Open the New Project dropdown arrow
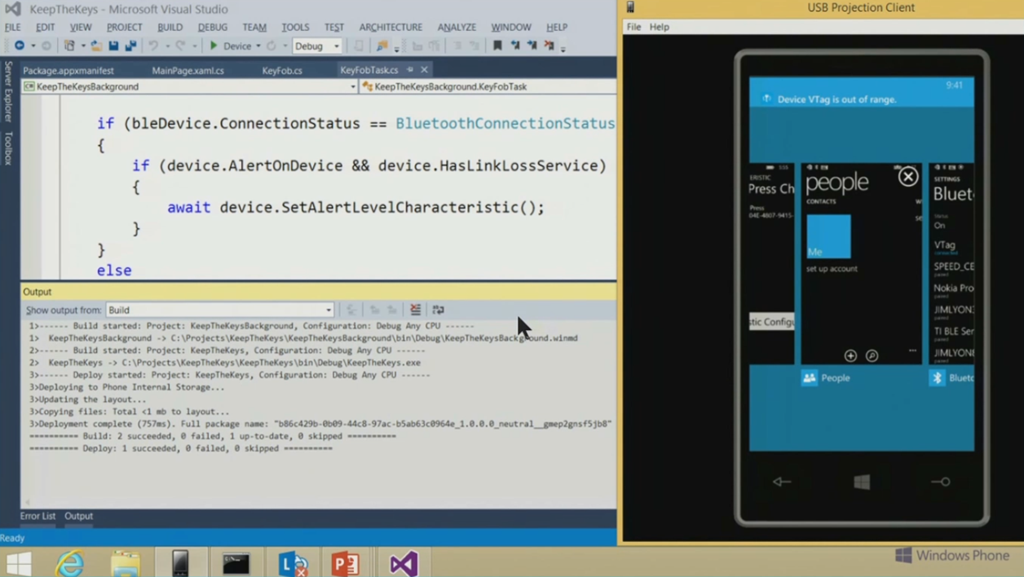1024x577 pixels. click(x=82, y=46)
